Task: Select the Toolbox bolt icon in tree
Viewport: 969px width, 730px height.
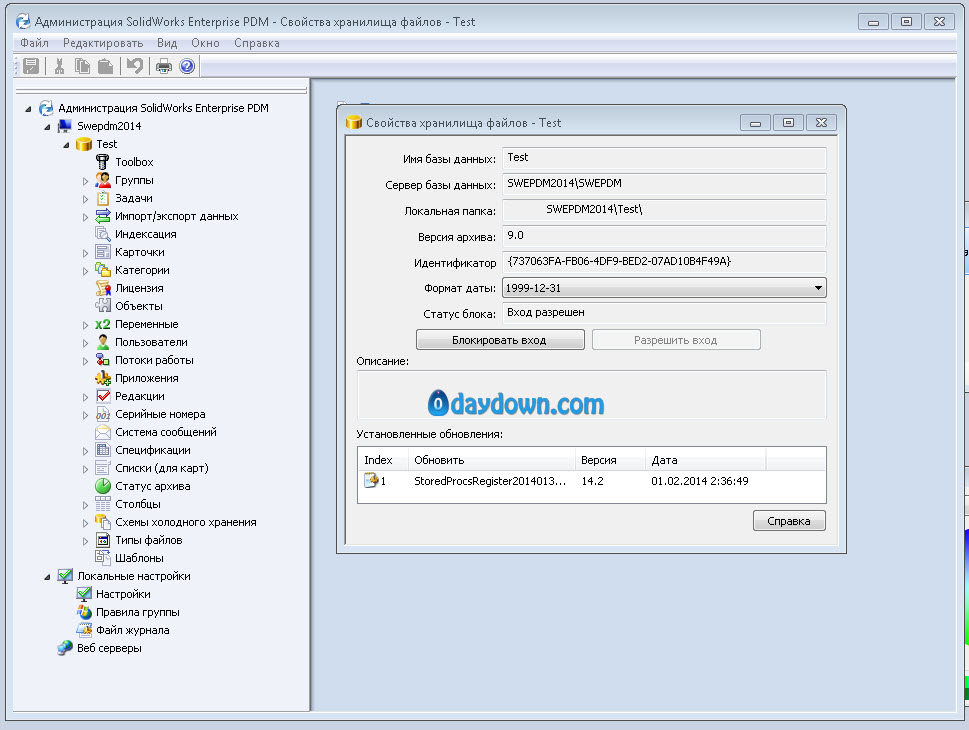Action: coord(103,162)
